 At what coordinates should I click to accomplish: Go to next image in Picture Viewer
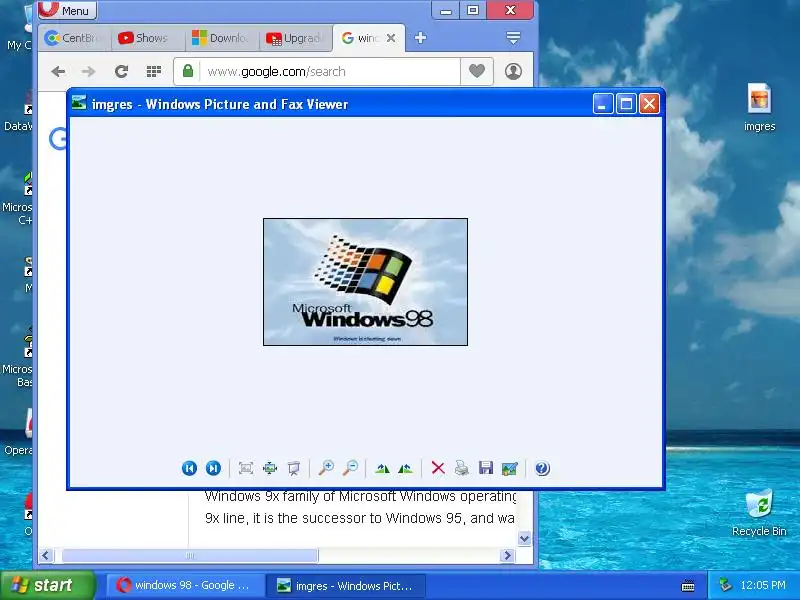click(213, 468)
